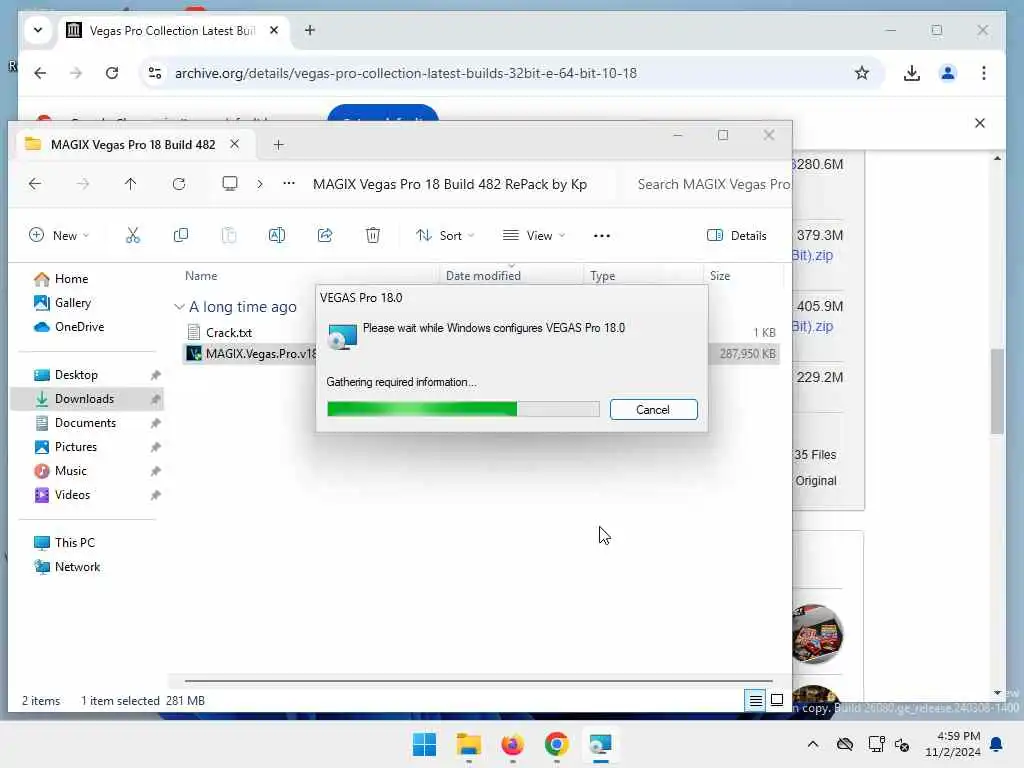This screenshot has height=768, width=1024.
Task: Click the Share icon in File Explorer toolbar
Action: tap(325, 235)
